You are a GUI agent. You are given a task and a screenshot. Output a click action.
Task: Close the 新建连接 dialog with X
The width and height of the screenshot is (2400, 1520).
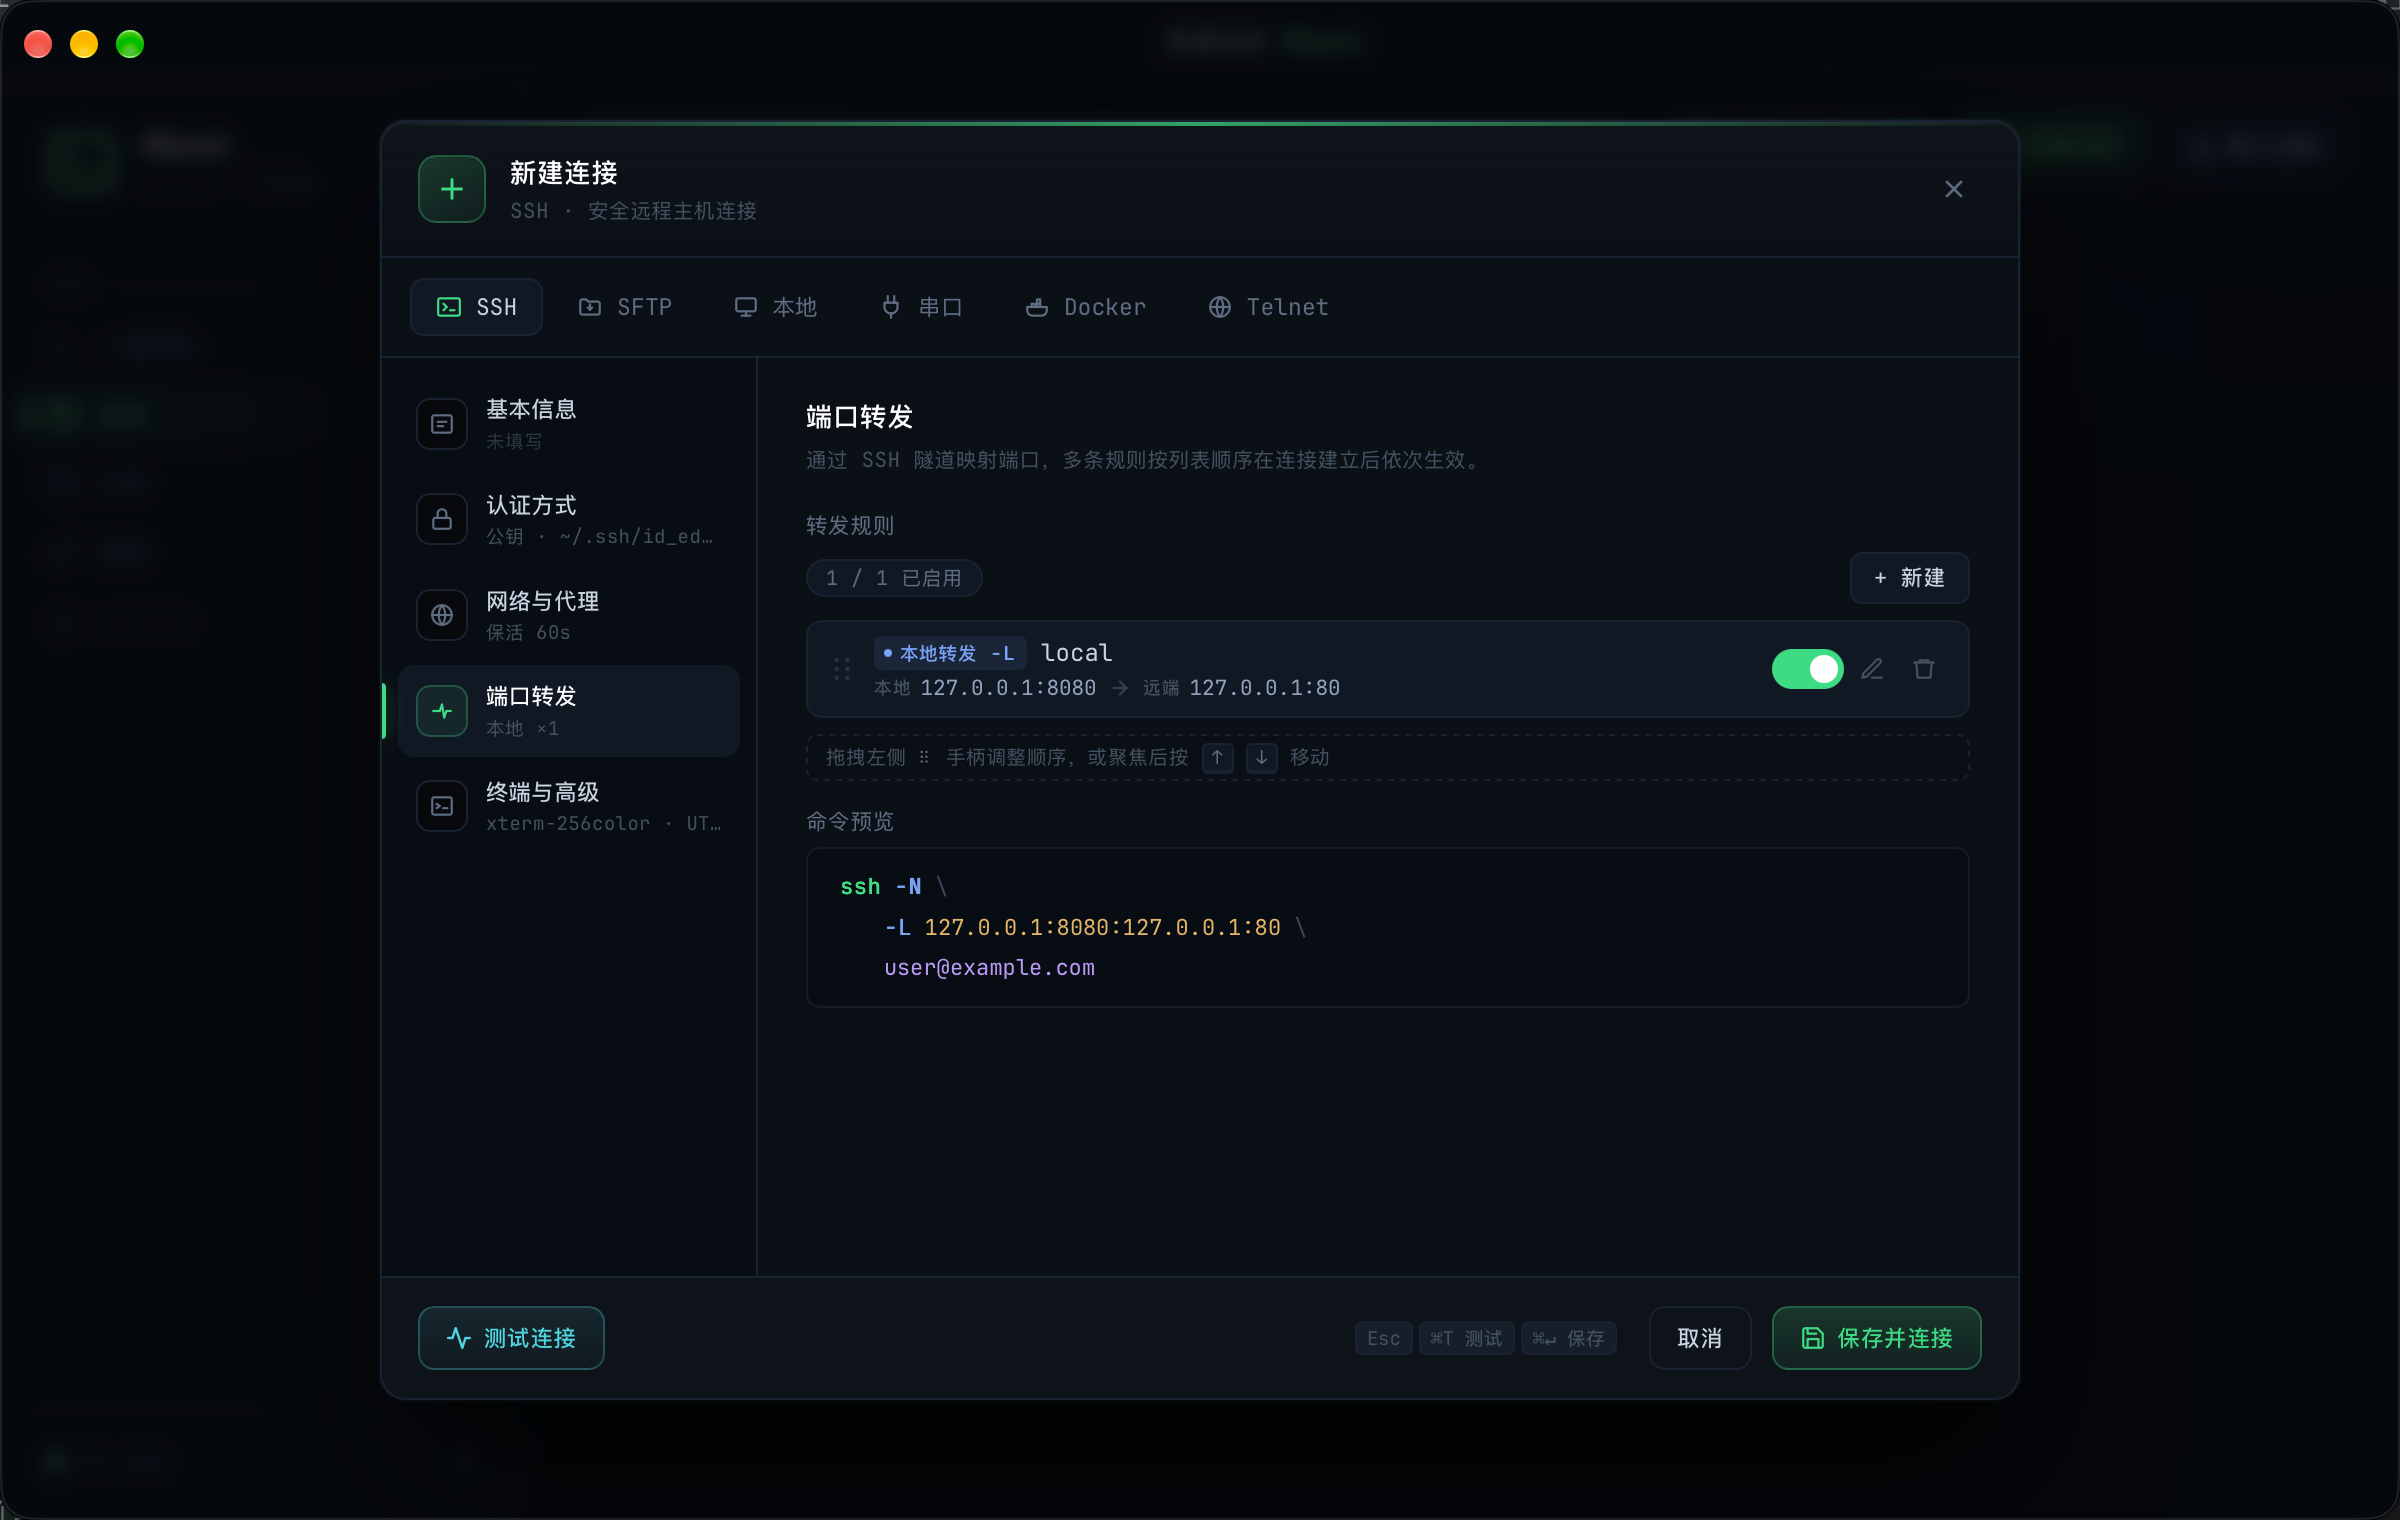1953,189
